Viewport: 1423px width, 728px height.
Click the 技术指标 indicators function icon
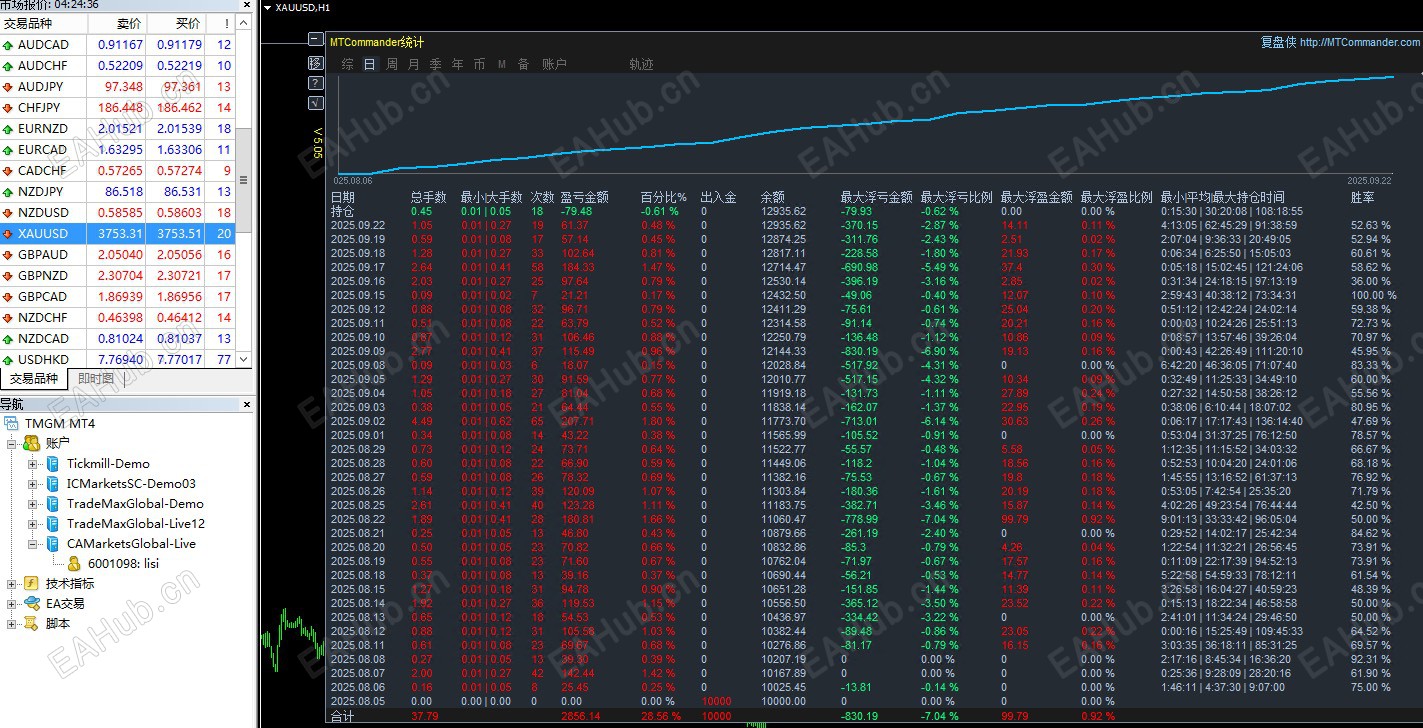pyautogui.click(x=31, y=583)
